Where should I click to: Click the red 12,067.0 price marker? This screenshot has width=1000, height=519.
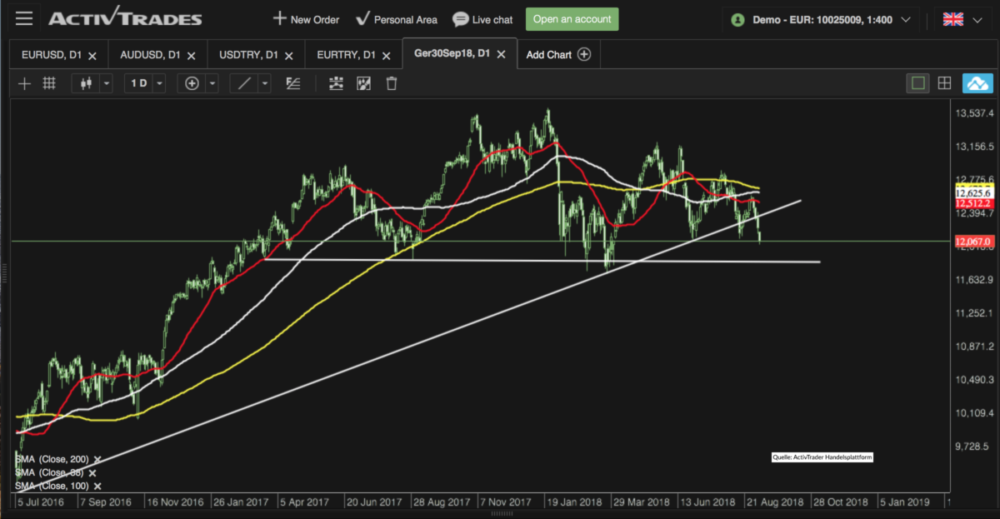tap(974, 242)
